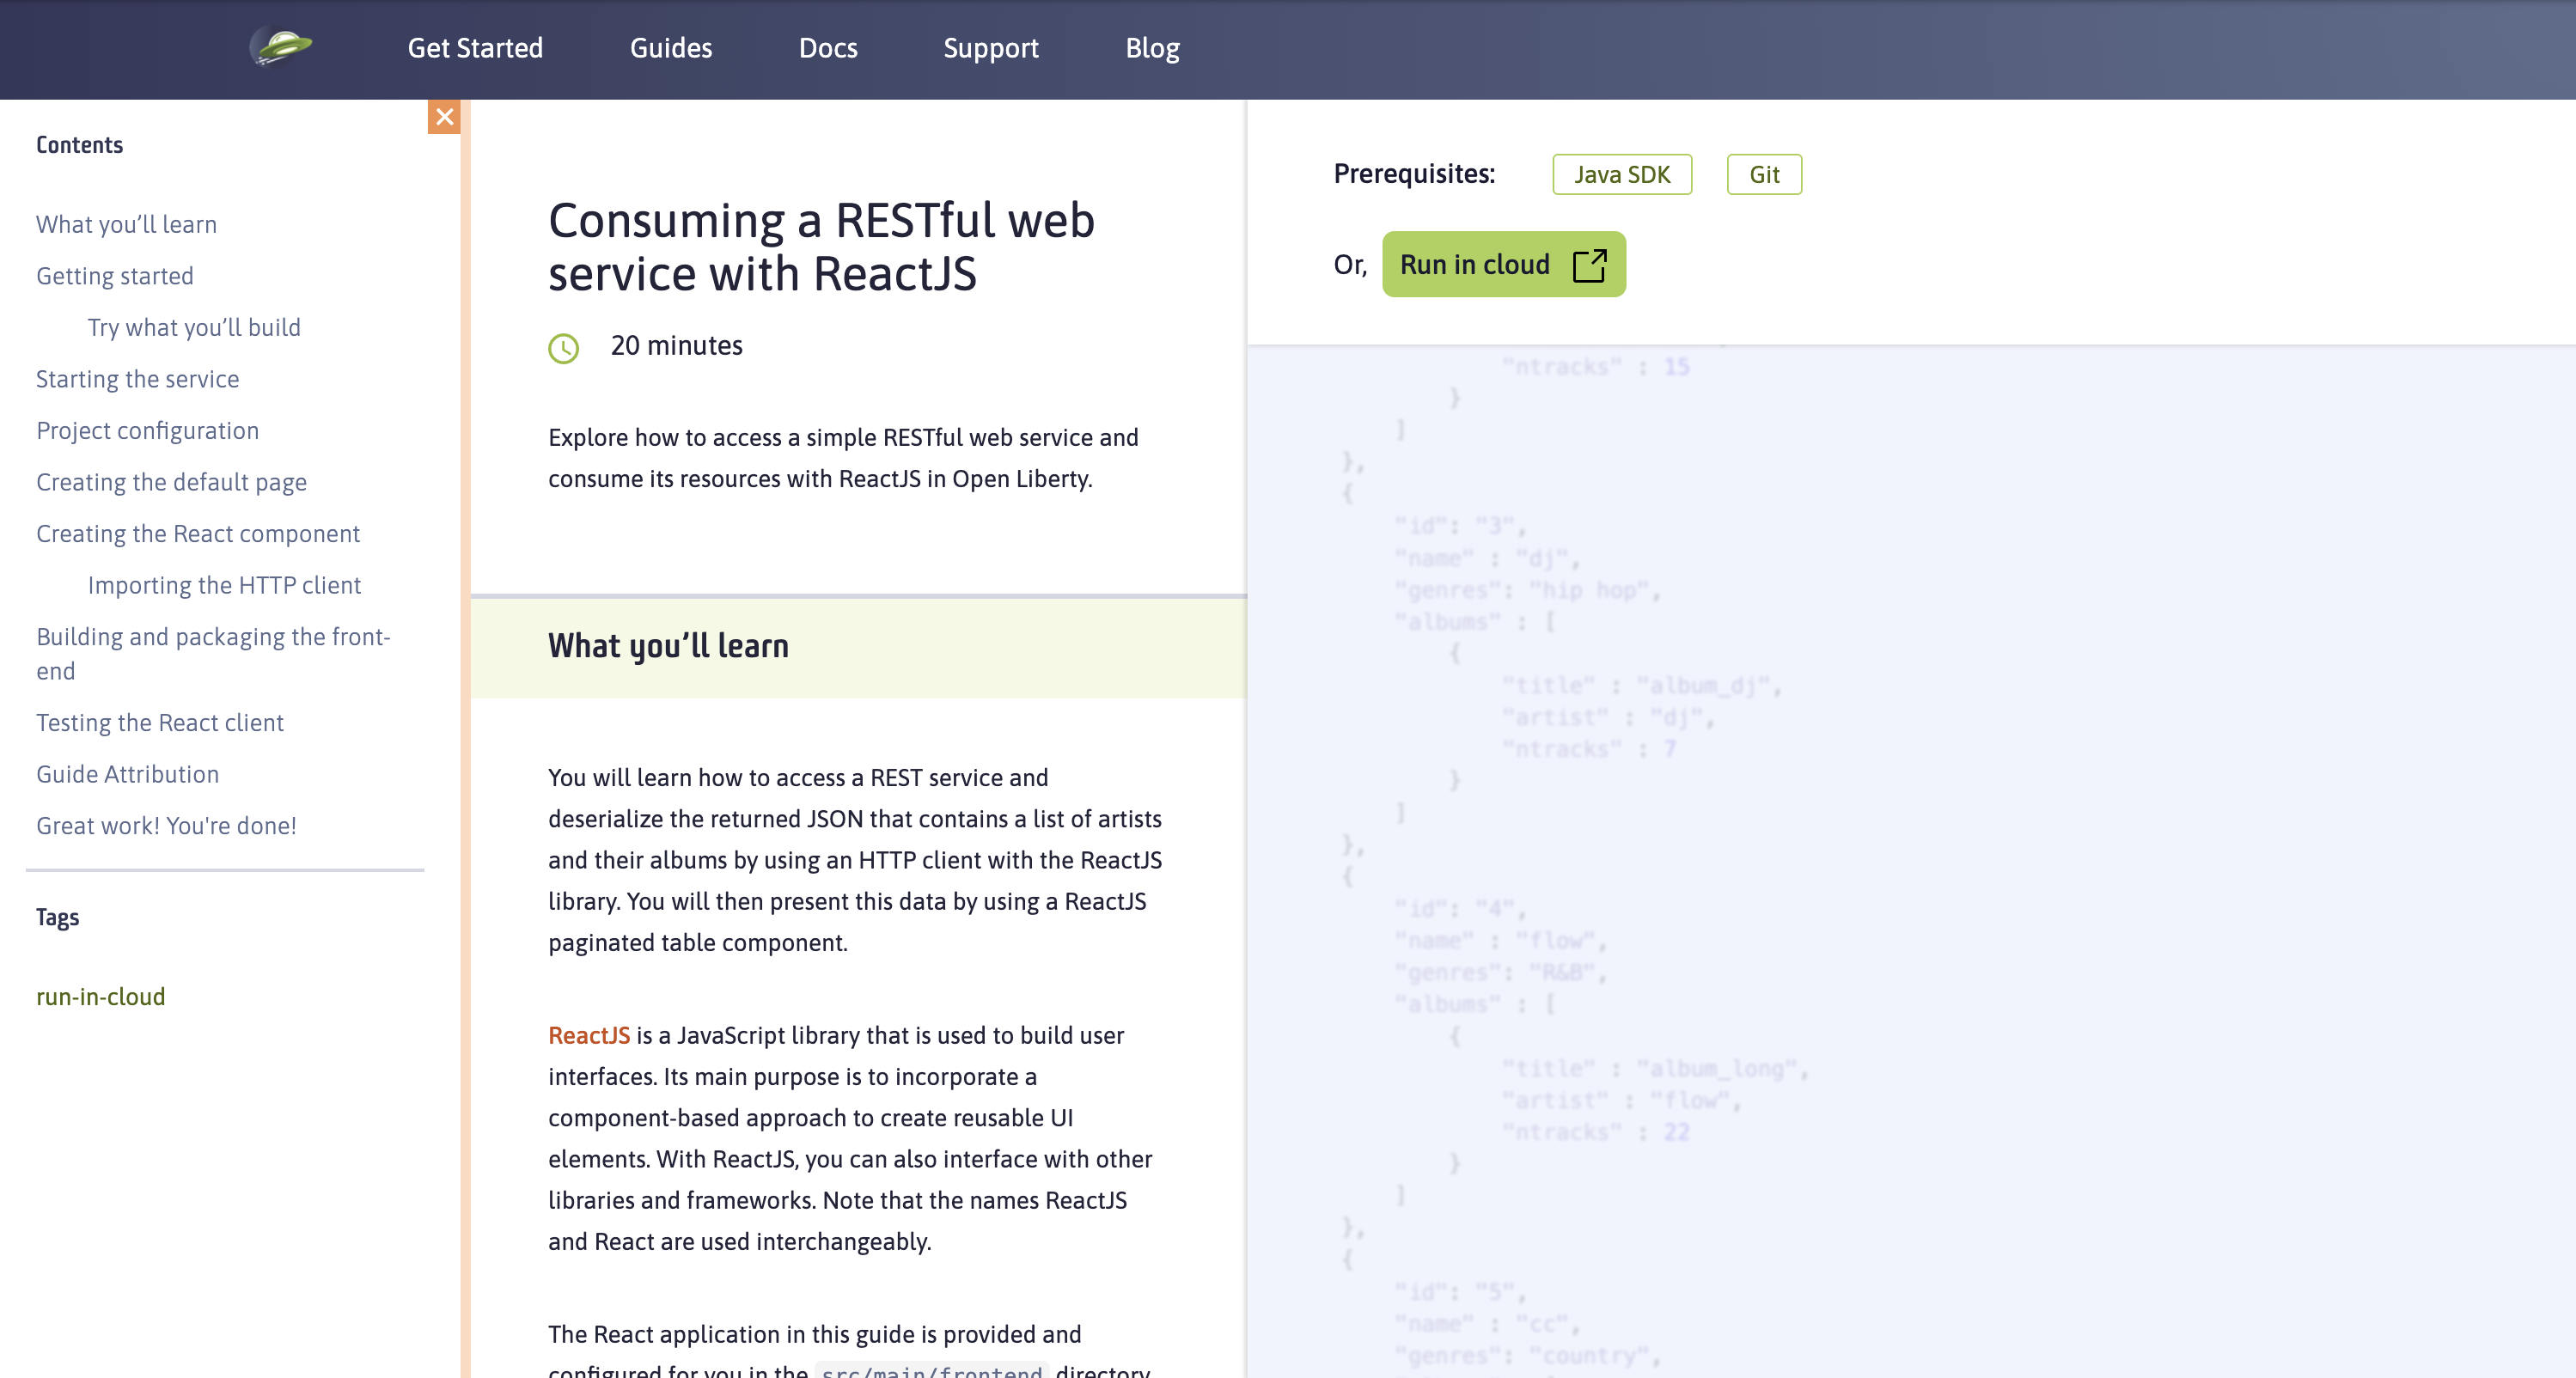Select Importing the HTTP client in Contents
This screenshot has height=1378, width=2576.
pyautogui.click(x=224, y=585)
